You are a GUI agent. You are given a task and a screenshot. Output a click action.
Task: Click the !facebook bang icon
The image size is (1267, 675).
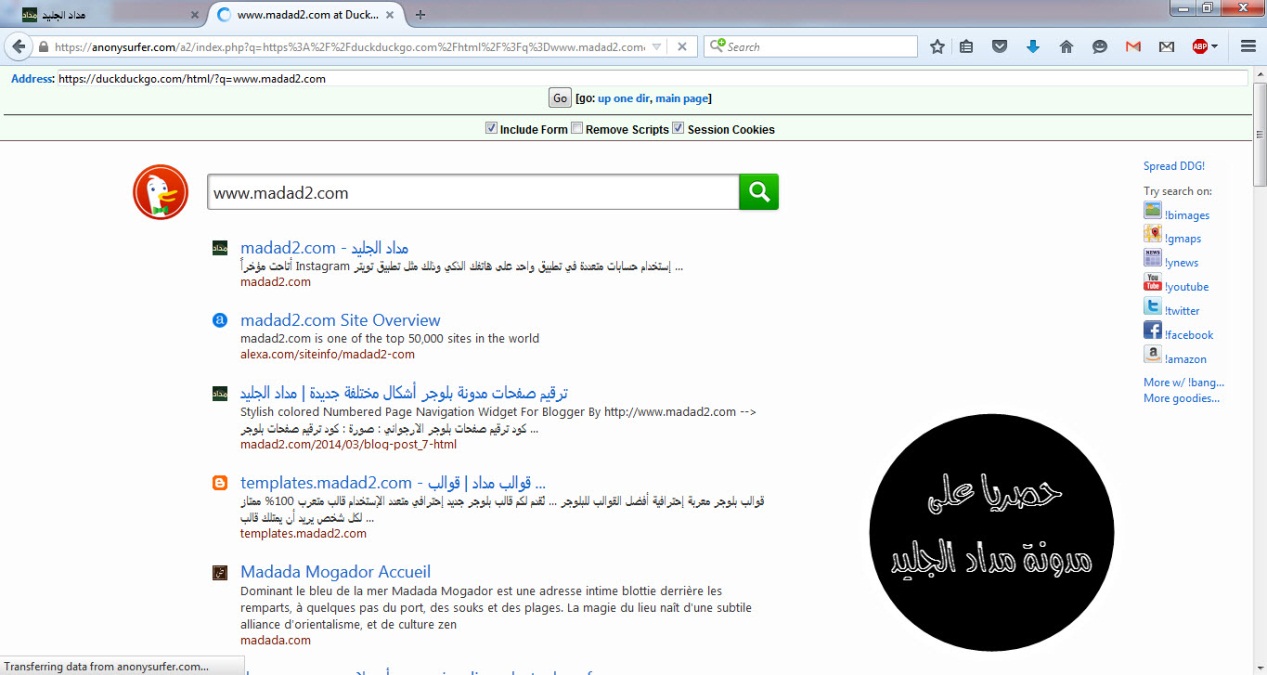coord(1153,330)
